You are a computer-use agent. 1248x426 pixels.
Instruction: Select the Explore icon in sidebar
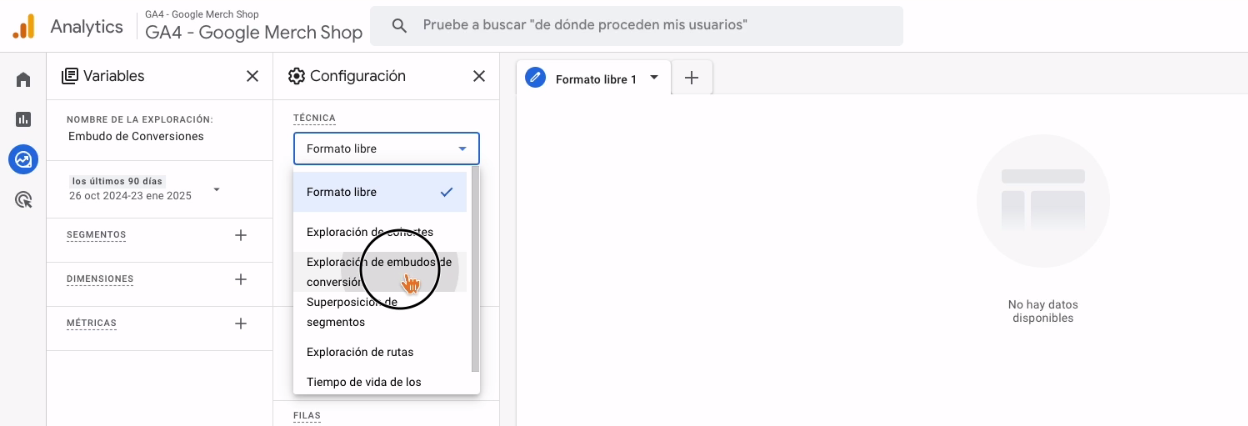(23, 159)
